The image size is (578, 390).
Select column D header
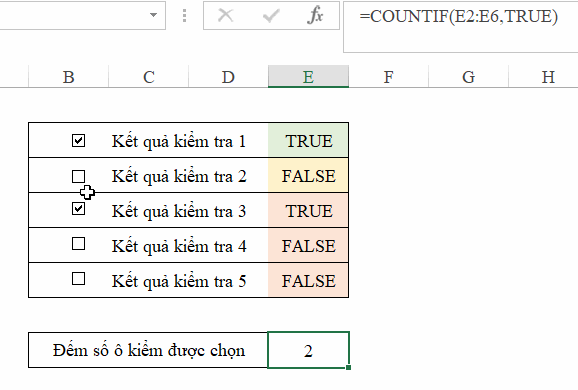[228, 77]
